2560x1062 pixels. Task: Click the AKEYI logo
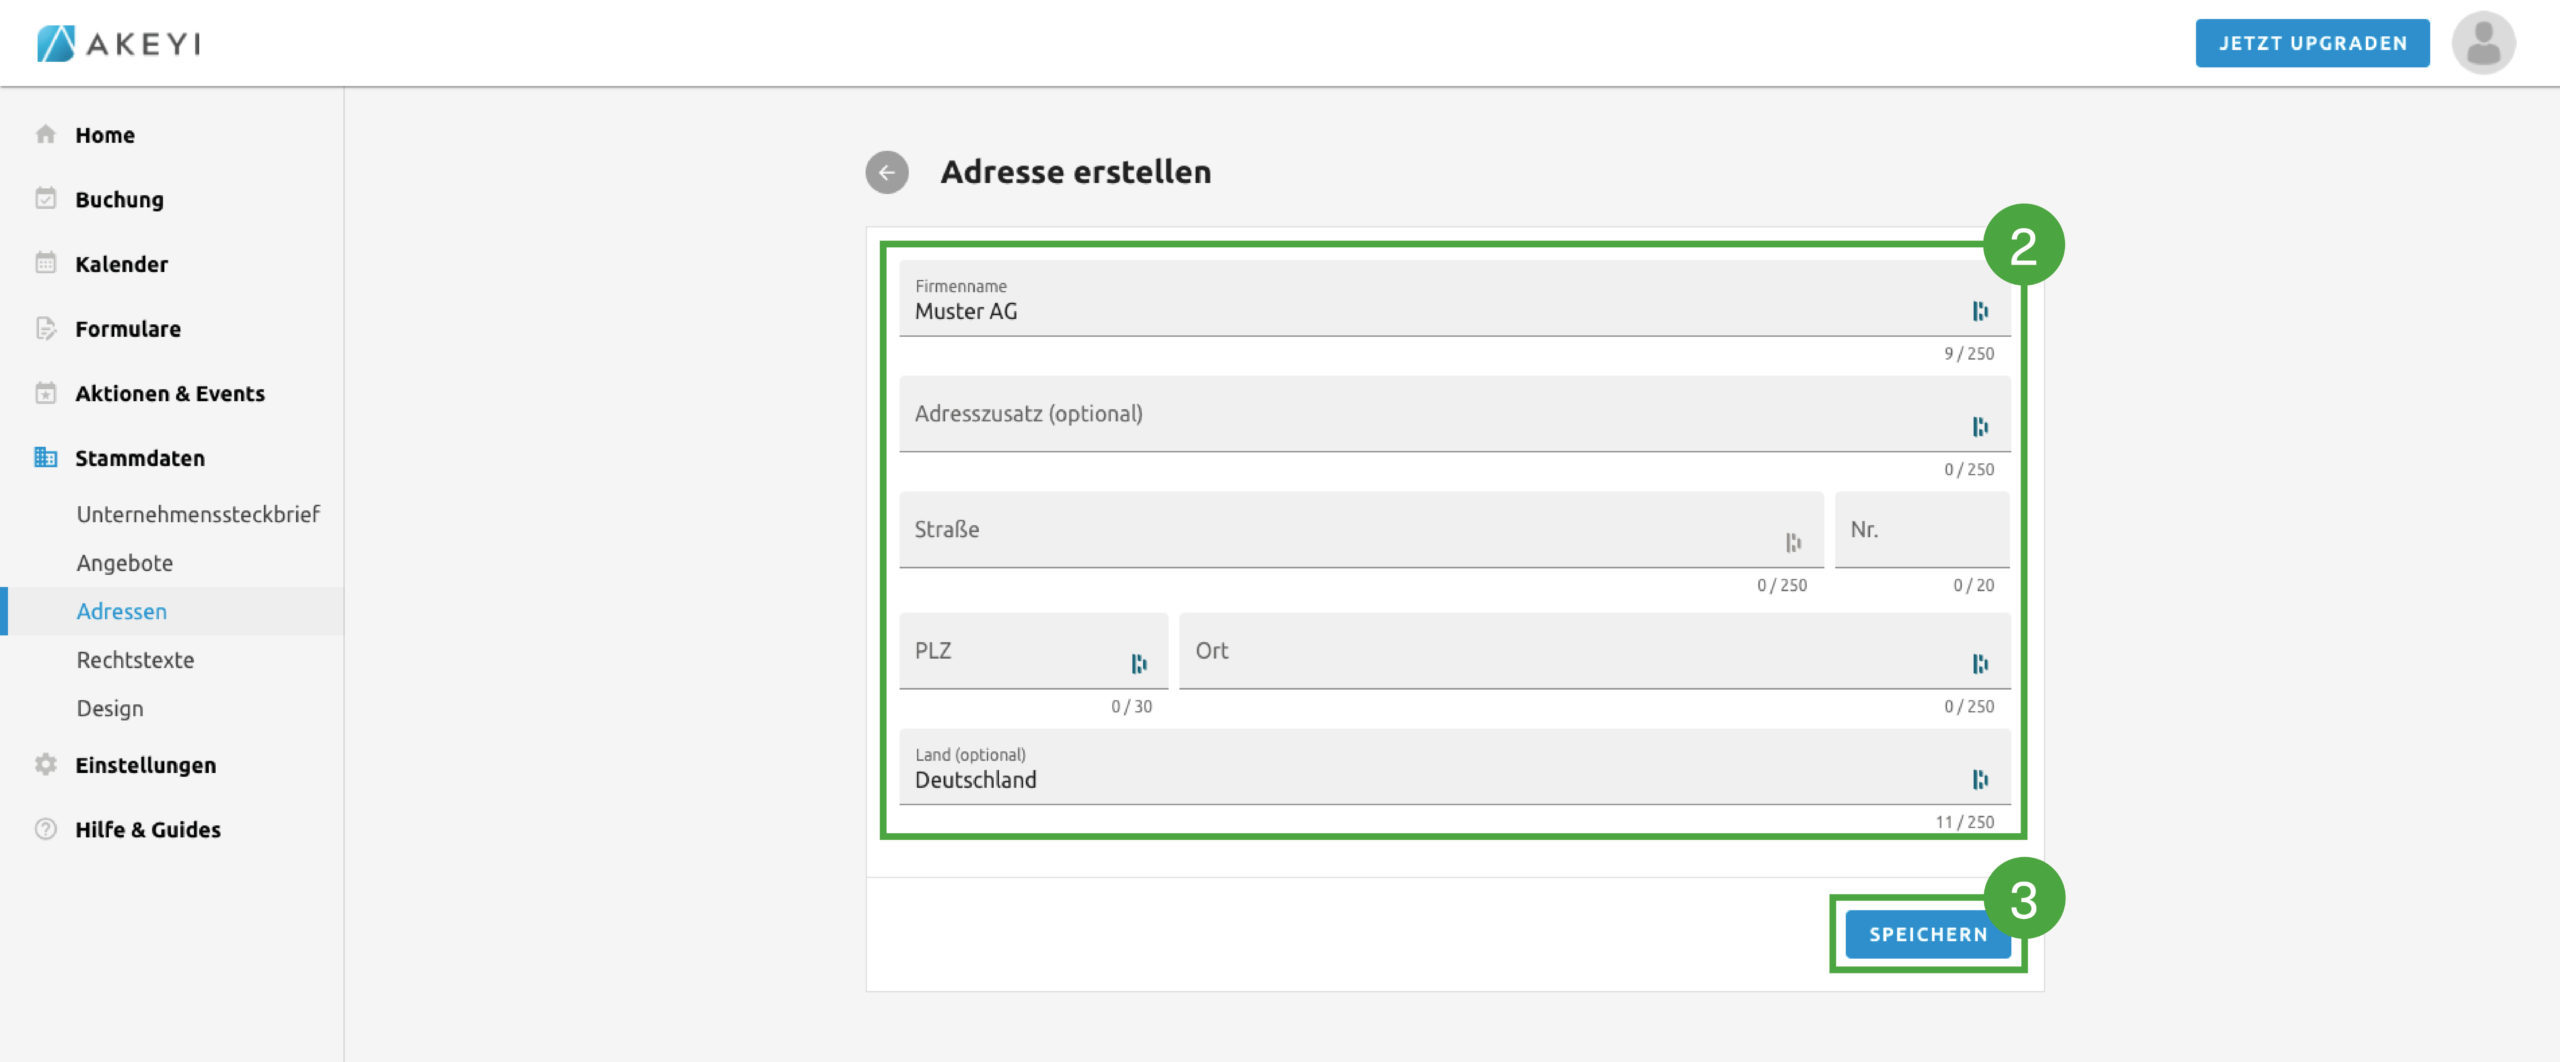[119, 43]
